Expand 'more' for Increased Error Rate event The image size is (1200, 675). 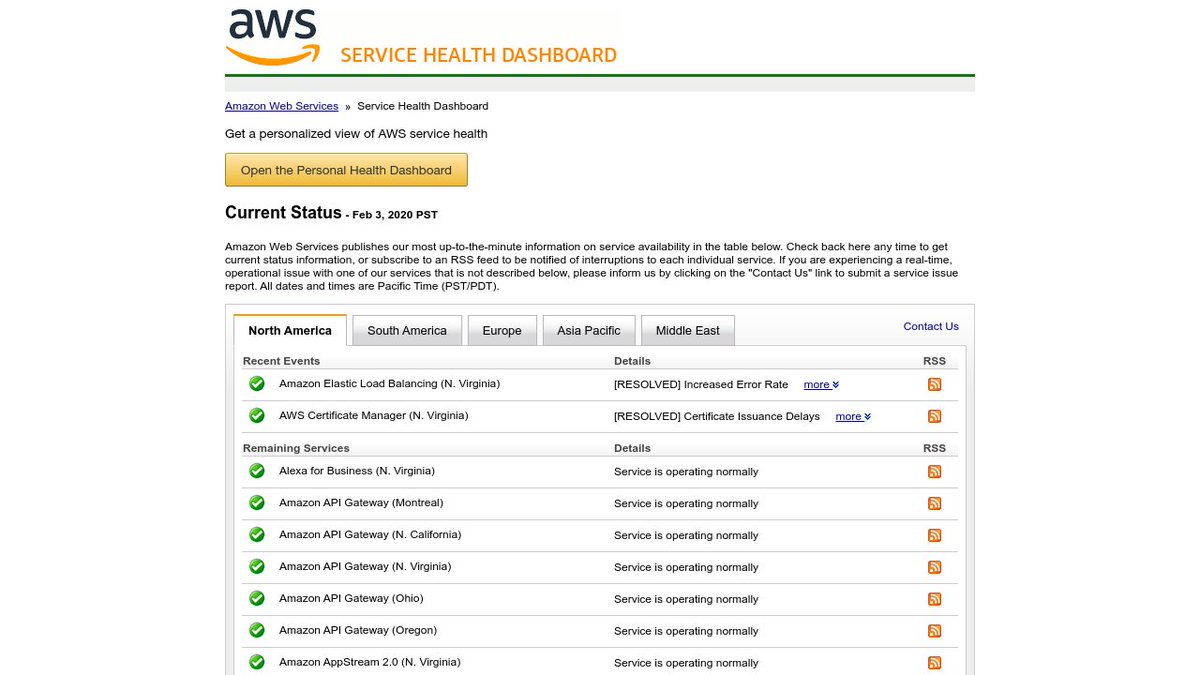821,385
